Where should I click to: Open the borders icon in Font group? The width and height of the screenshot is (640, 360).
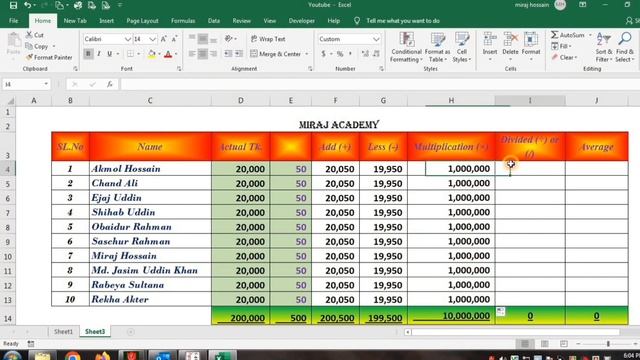tap(130, 54)
